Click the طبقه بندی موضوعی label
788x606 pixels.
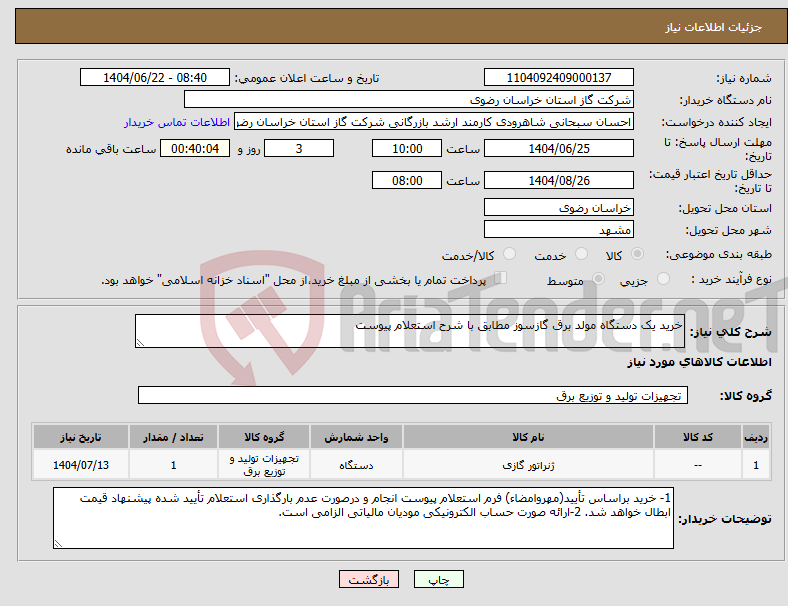719,255
